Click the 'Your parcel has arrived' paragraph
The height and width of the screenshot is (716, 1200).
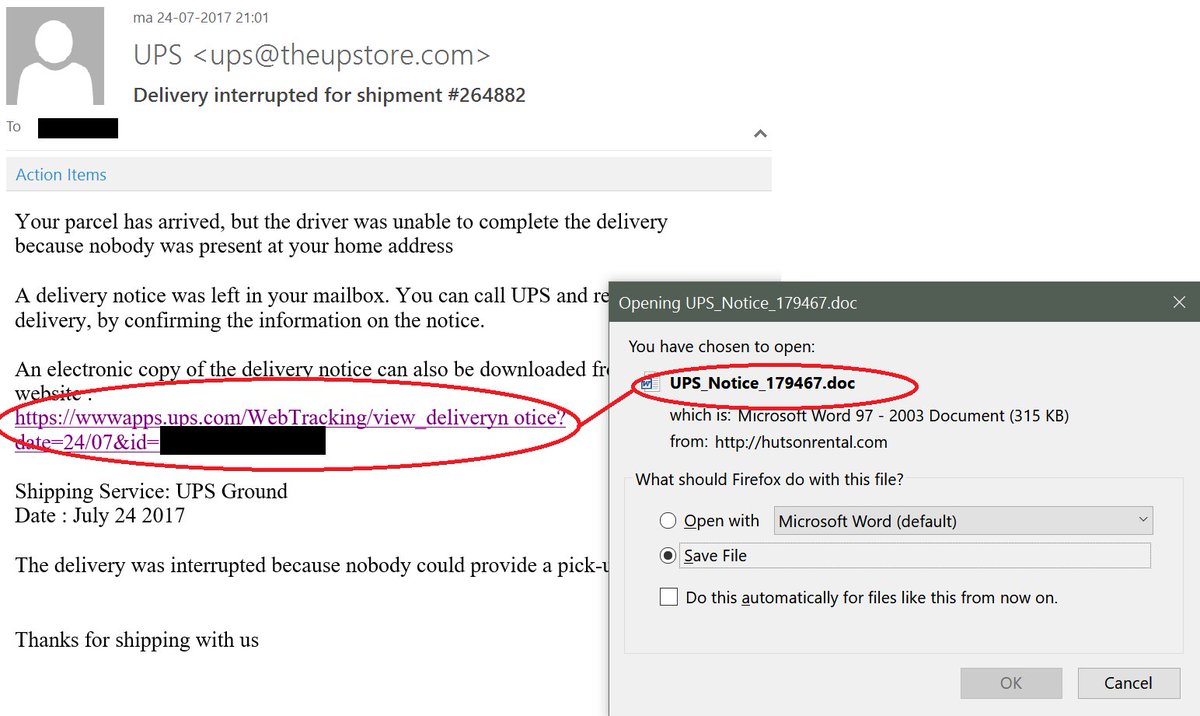coord(341,233)
